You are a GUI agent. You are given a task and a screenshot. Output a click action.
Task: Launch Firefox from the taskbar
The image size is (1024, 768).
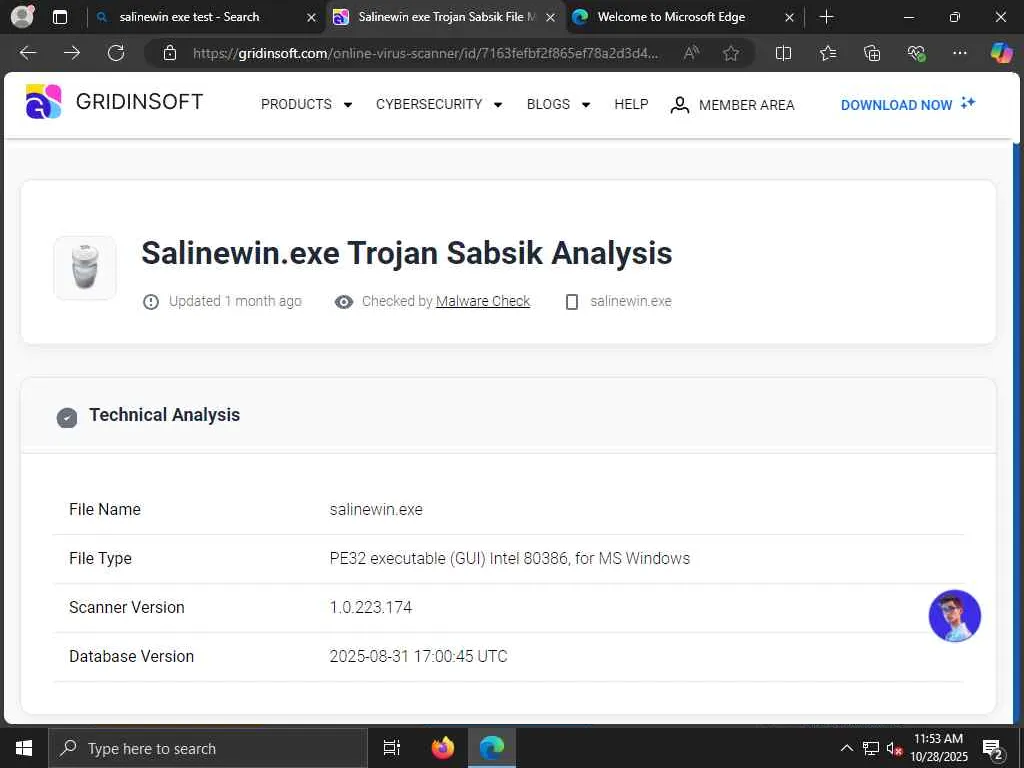click(x=443, y=748)
